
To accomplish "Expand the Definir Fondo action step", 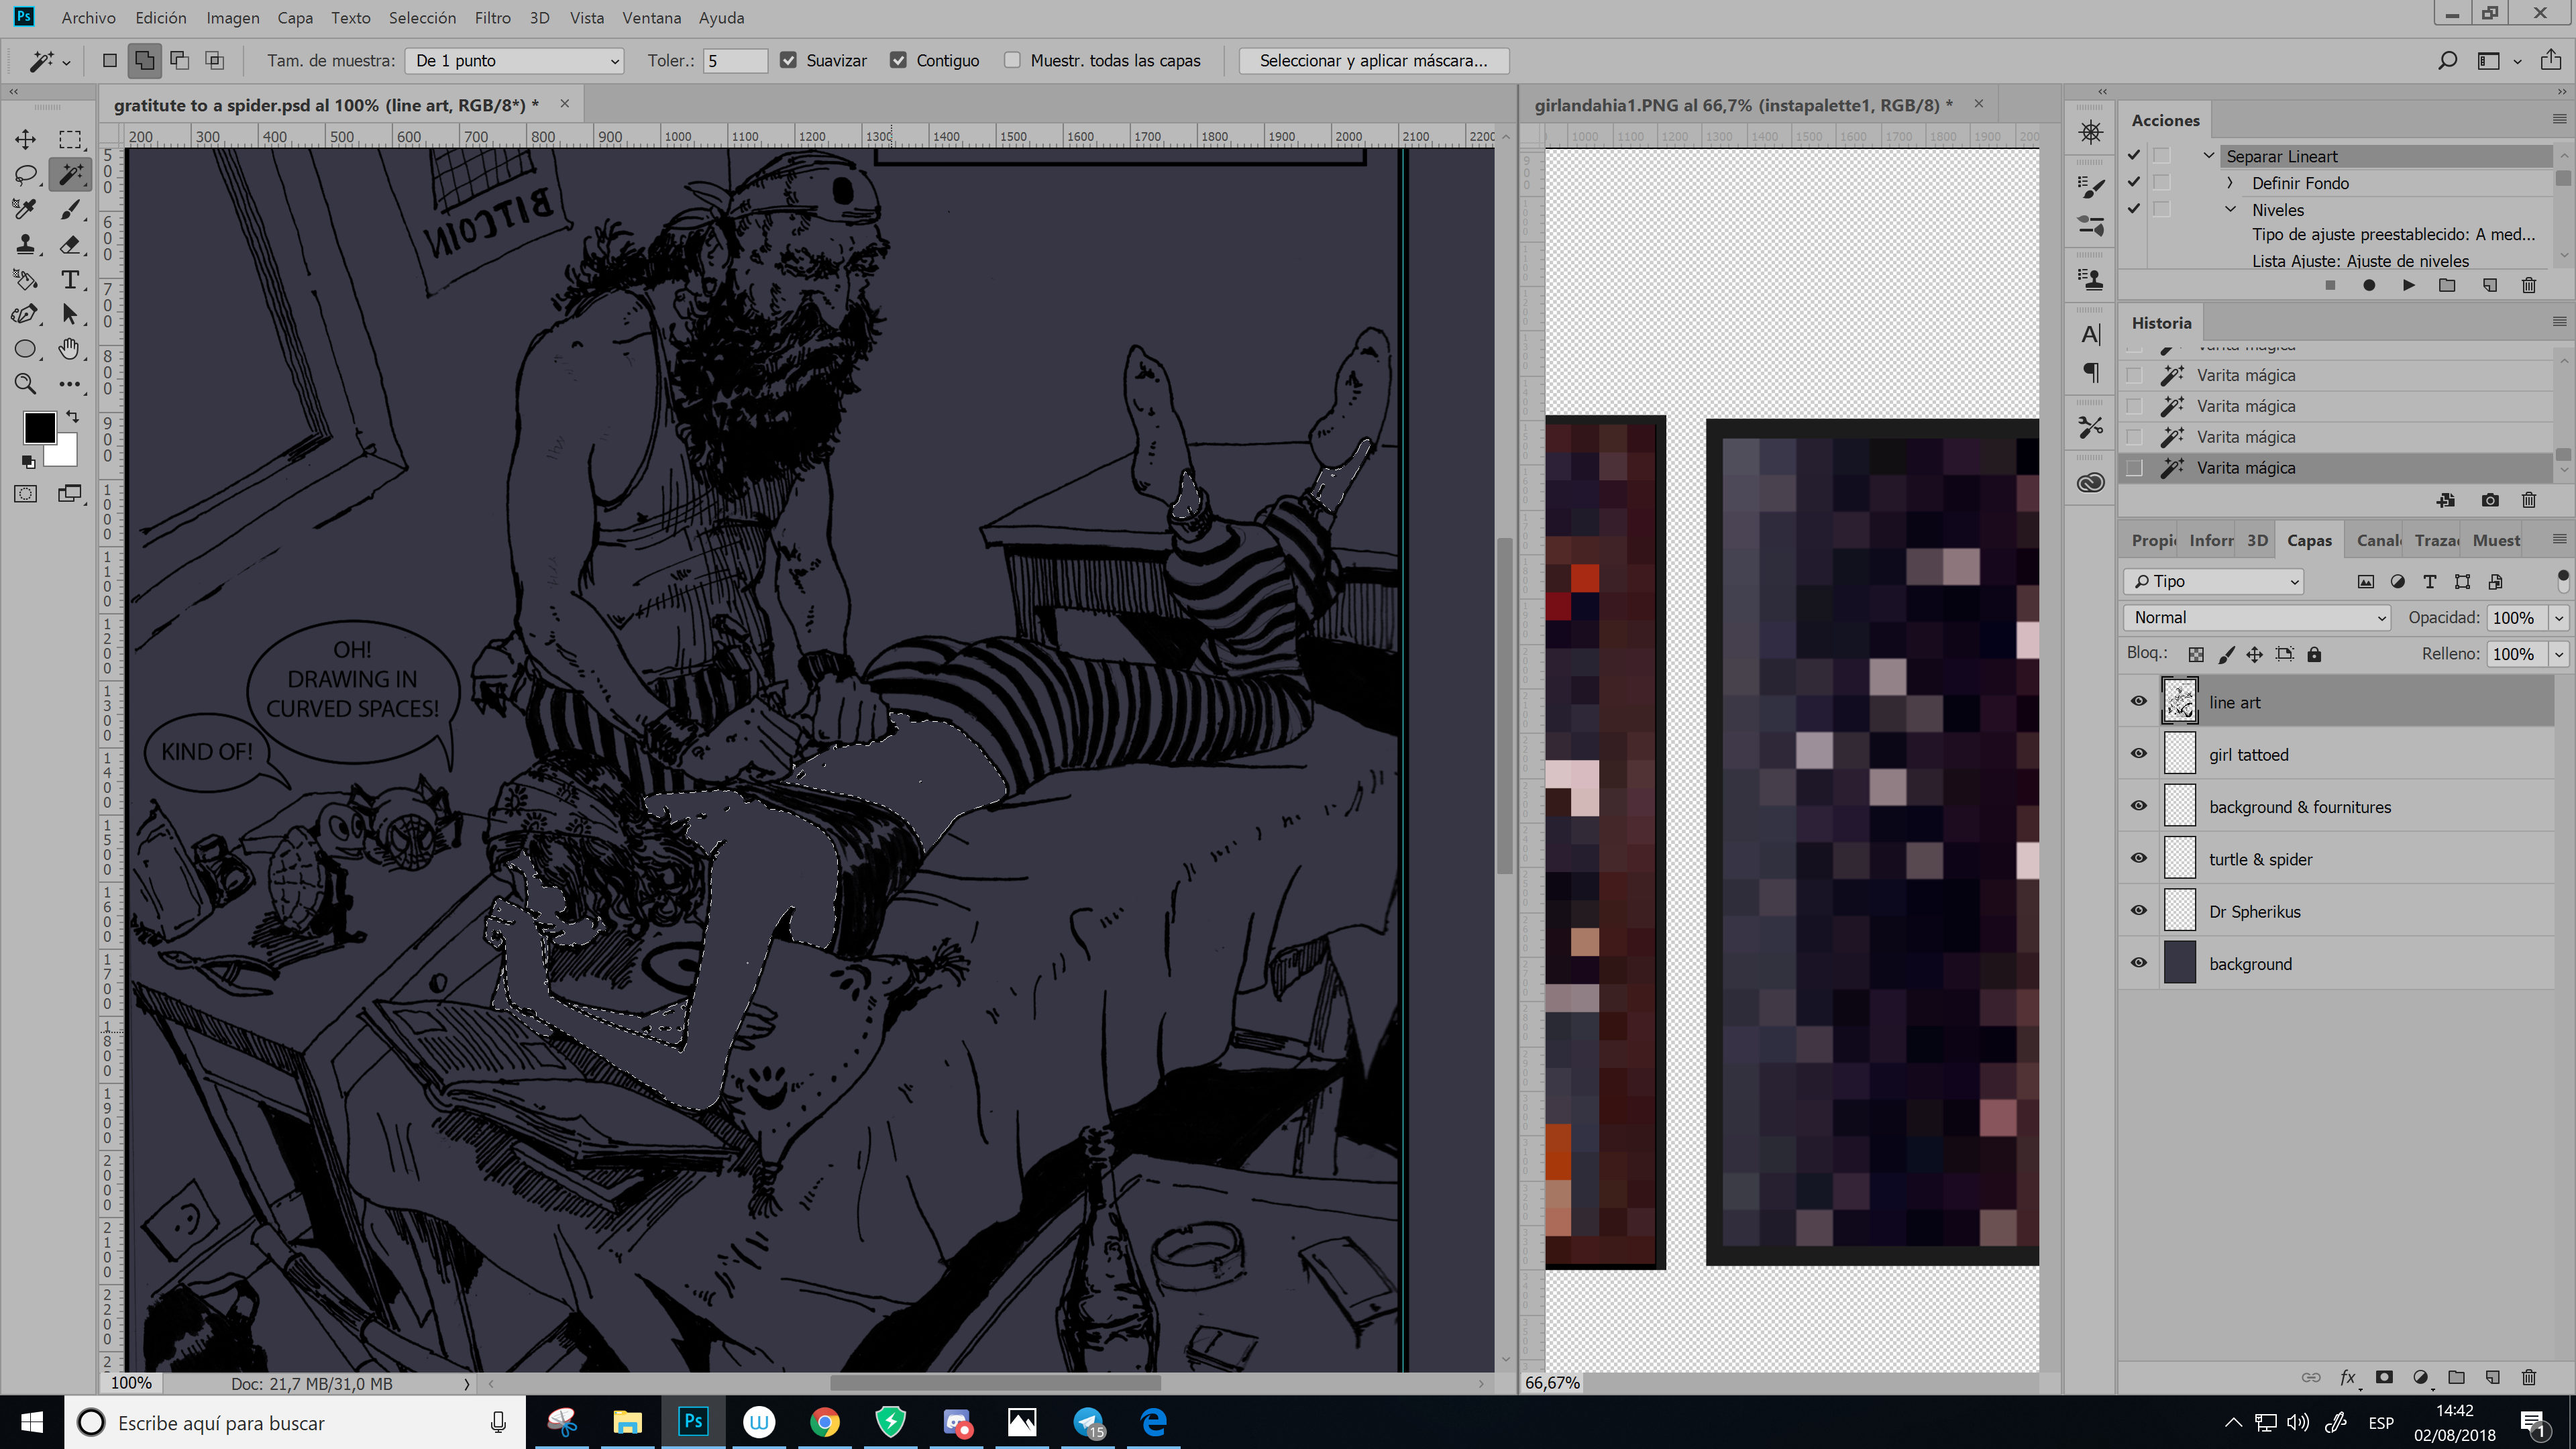I will click(x=2230, y=183).
